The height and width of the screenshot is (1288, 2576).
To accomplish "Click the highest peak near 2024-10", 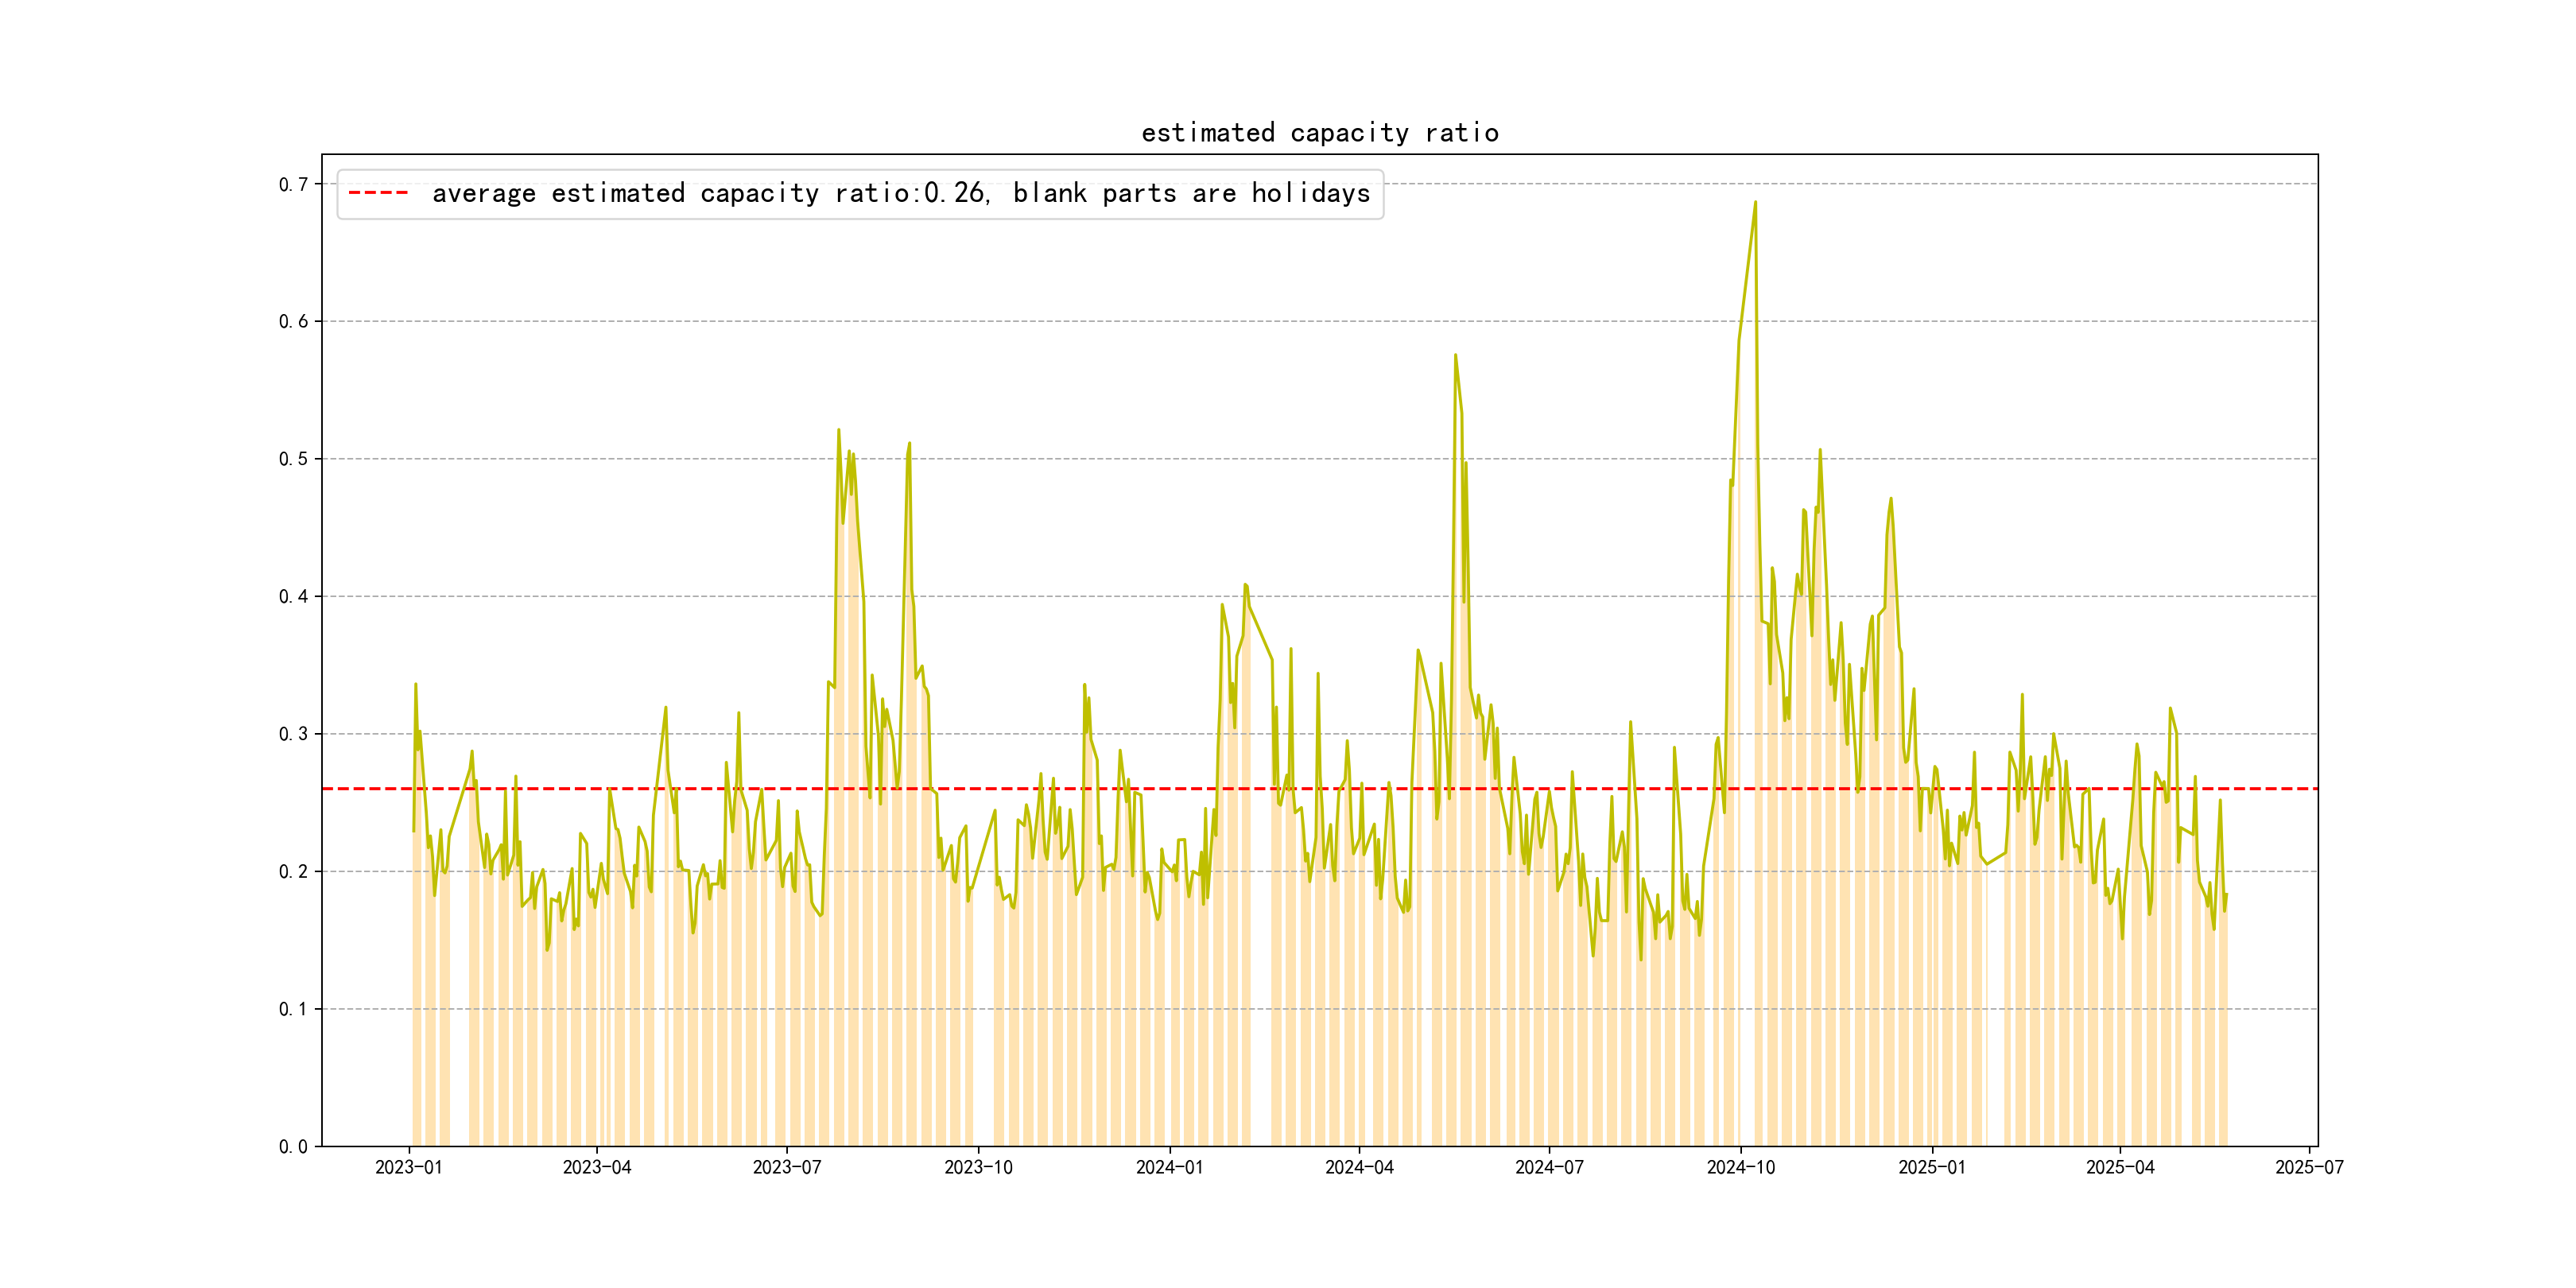I will pos(1755,203).
